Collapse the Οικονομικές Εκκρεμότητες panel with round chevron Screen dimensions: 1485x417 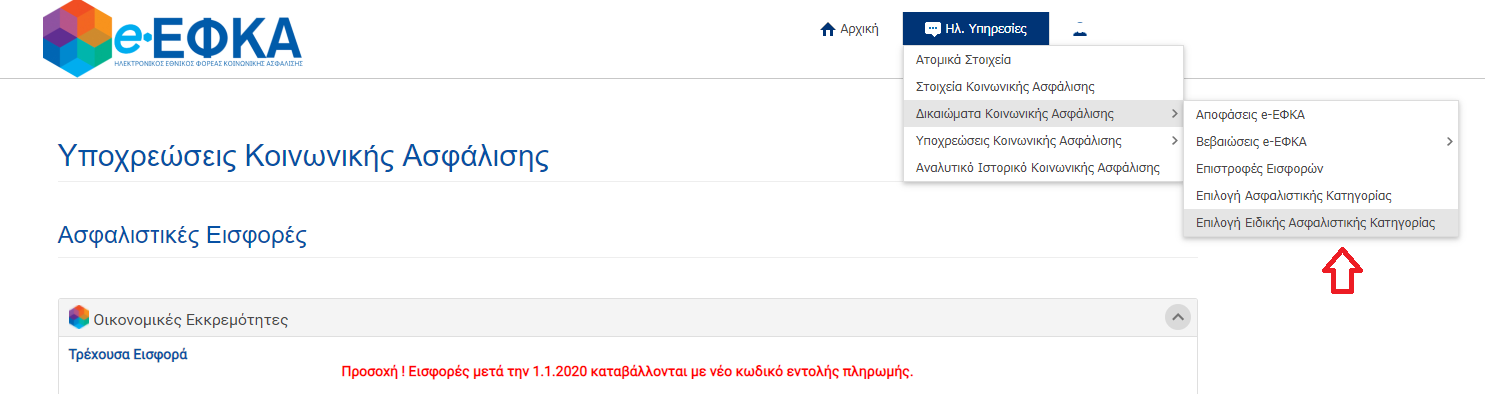coord(1177,318)
